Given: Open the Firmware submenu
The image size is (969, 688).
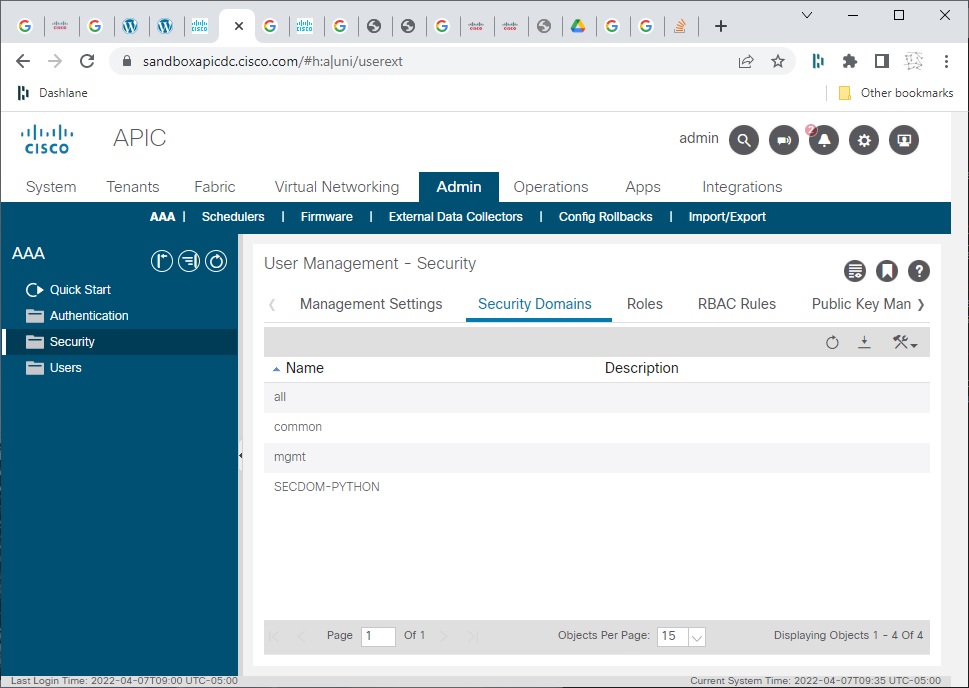Looking at the screenshot, I should coord(326,217).
